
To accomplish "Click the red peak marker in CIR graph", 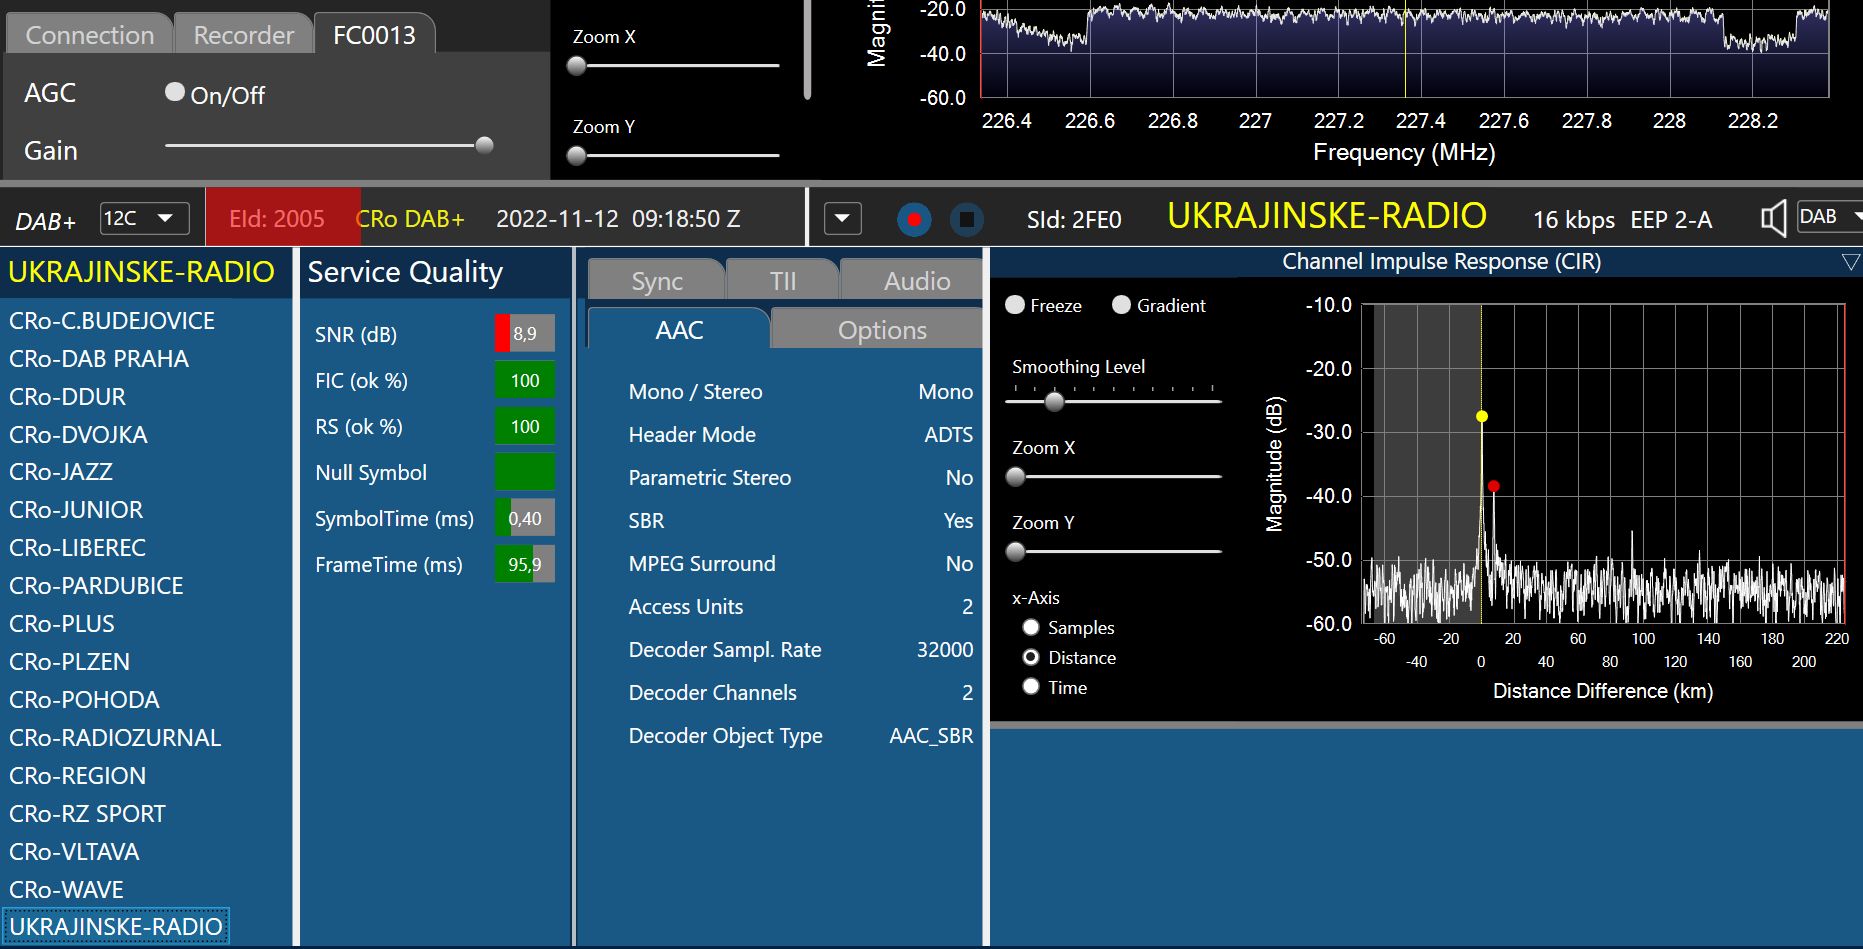I will pos(1493,486).
